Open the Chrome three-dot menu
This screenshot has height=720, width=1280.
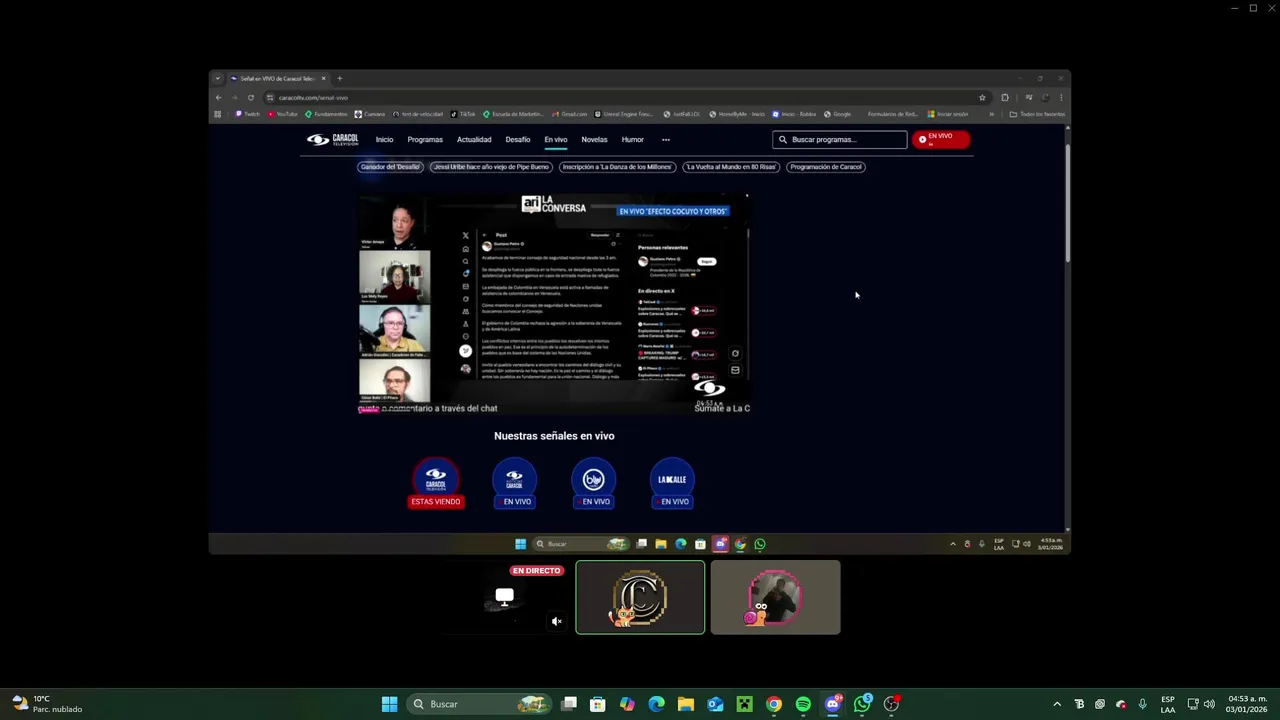(1061, 97)
